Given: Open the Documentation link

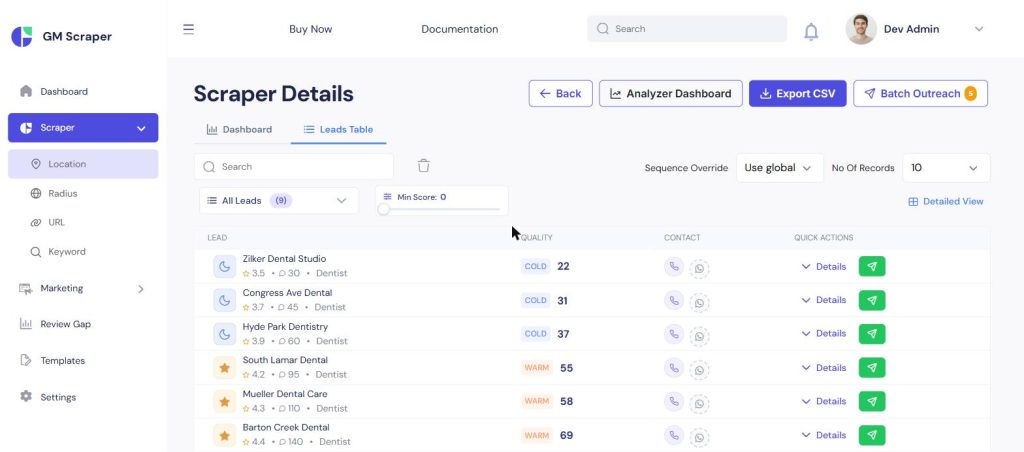Looking at the screenshot, I should [460, 29].
